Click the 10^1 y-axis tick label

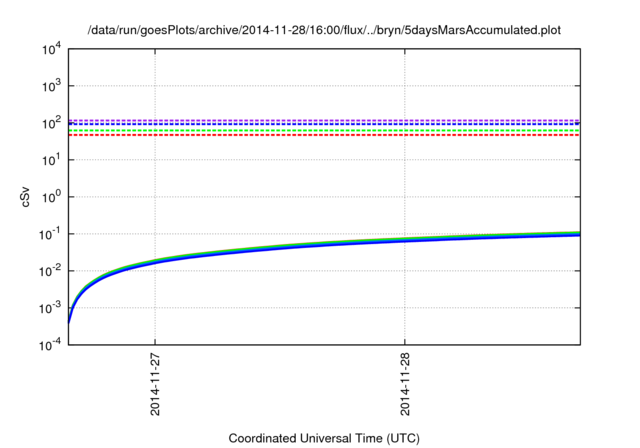[x=51, y=160]
